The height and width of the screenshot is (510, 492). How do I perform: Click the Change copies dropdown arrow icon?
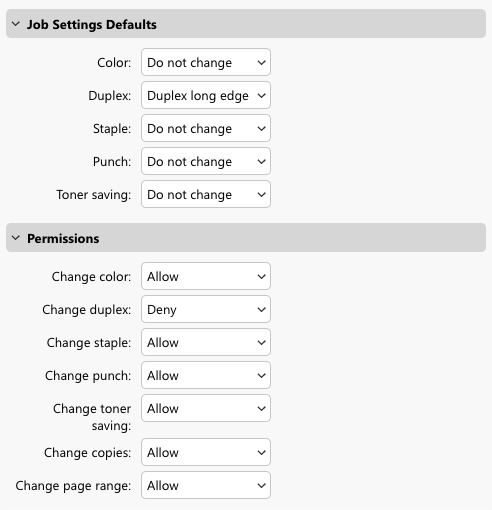coord(262,453)
